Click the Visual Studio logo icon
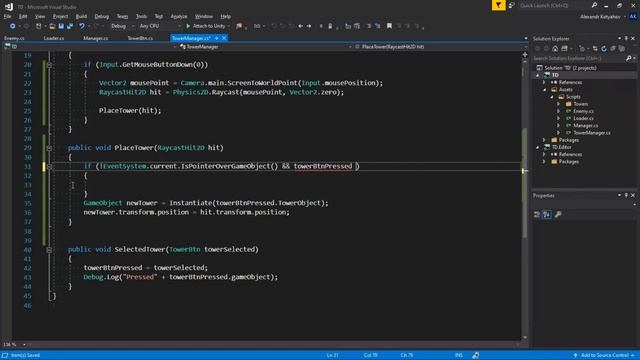The height and width of the screenshot is (360, 640). pyautogui.click(x=9, y=7)
